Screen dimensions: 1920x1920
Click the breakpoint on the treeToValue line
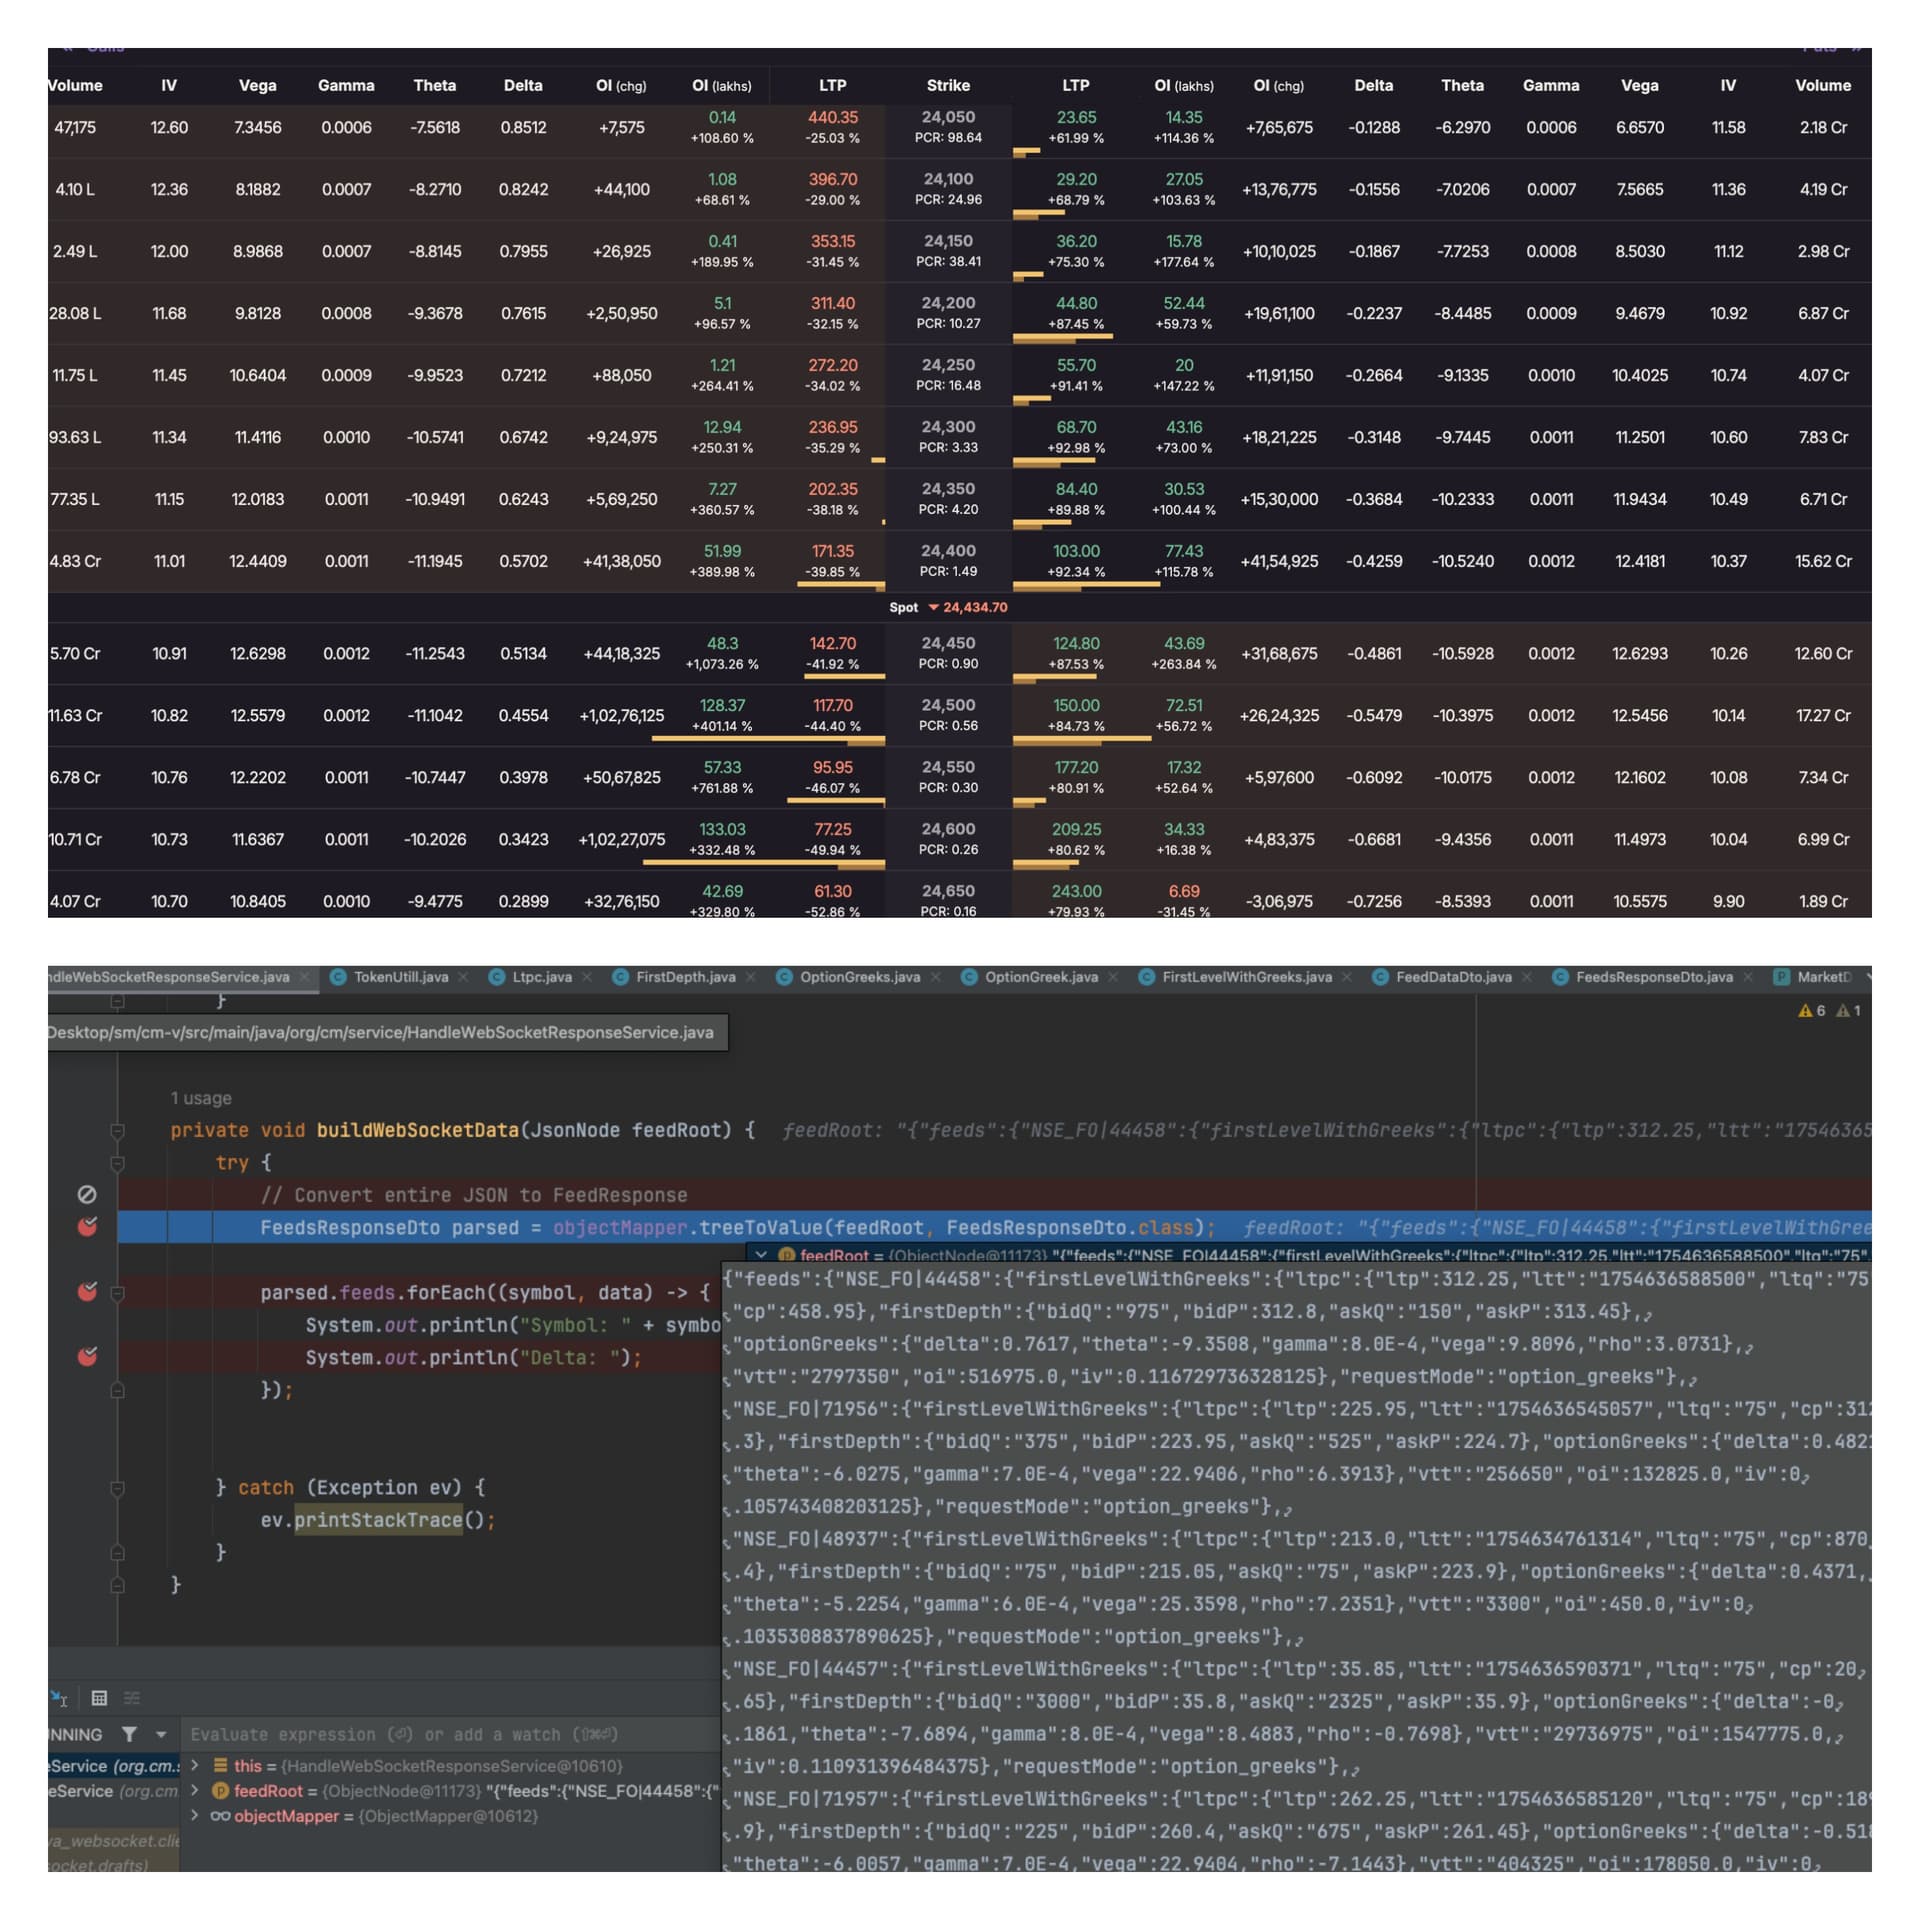87,1227
